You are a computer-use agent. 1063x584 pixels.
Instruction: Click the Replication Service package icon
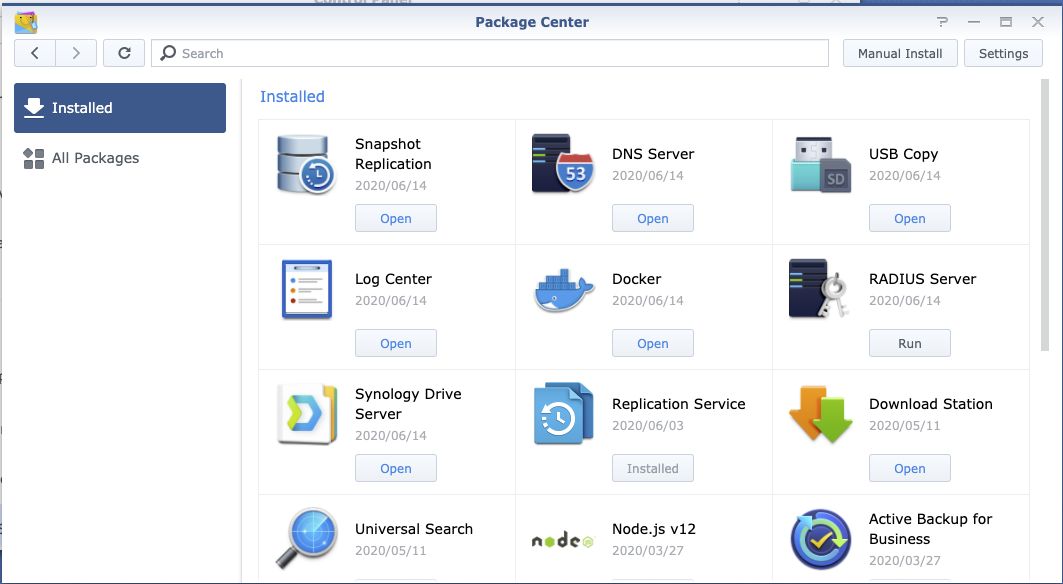(x=563, y=414)
